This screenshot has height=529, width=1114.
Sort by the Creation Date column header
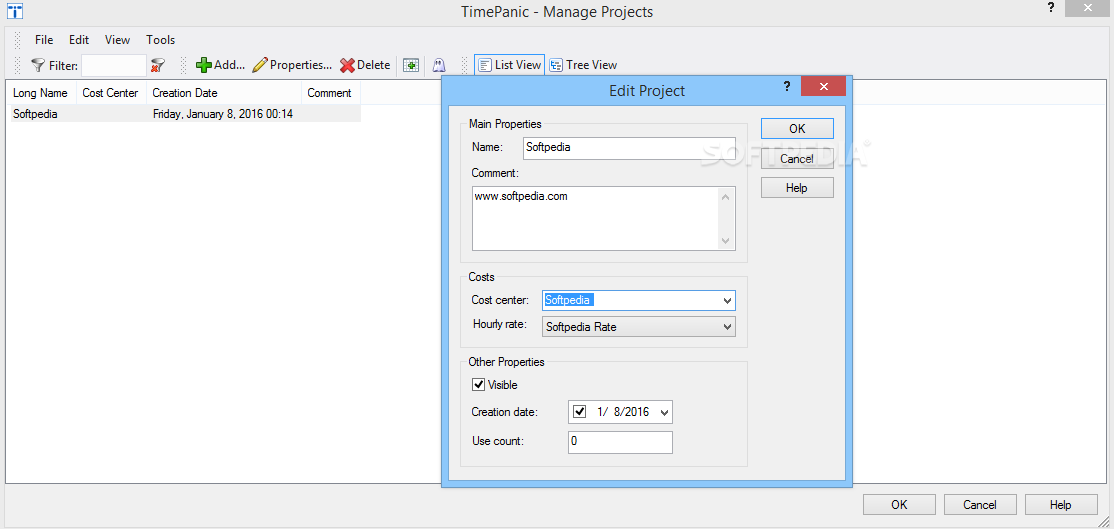[224, 93]
